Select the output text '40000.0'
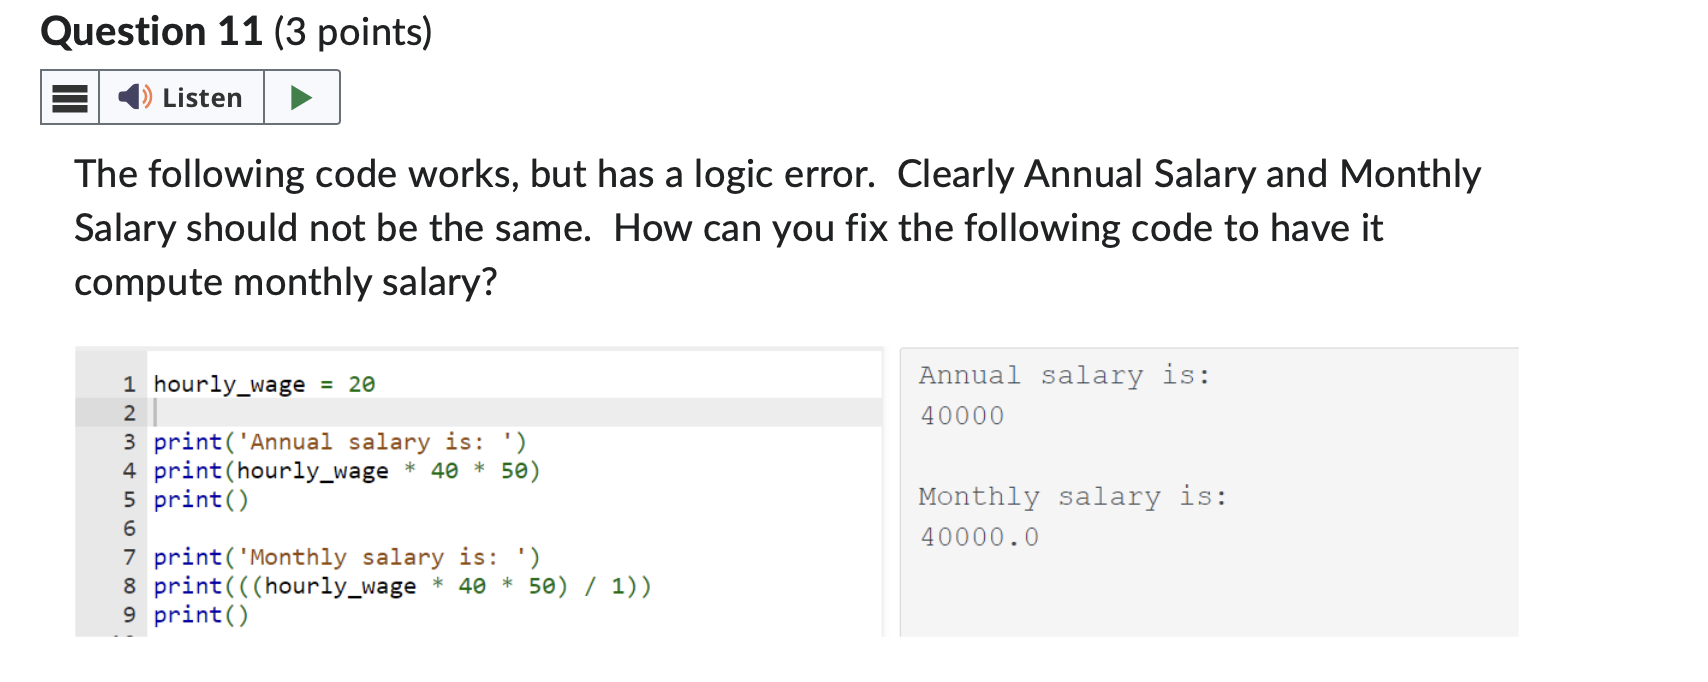The width and height of the screenshot is (1708, 682). tap(978, 536)
